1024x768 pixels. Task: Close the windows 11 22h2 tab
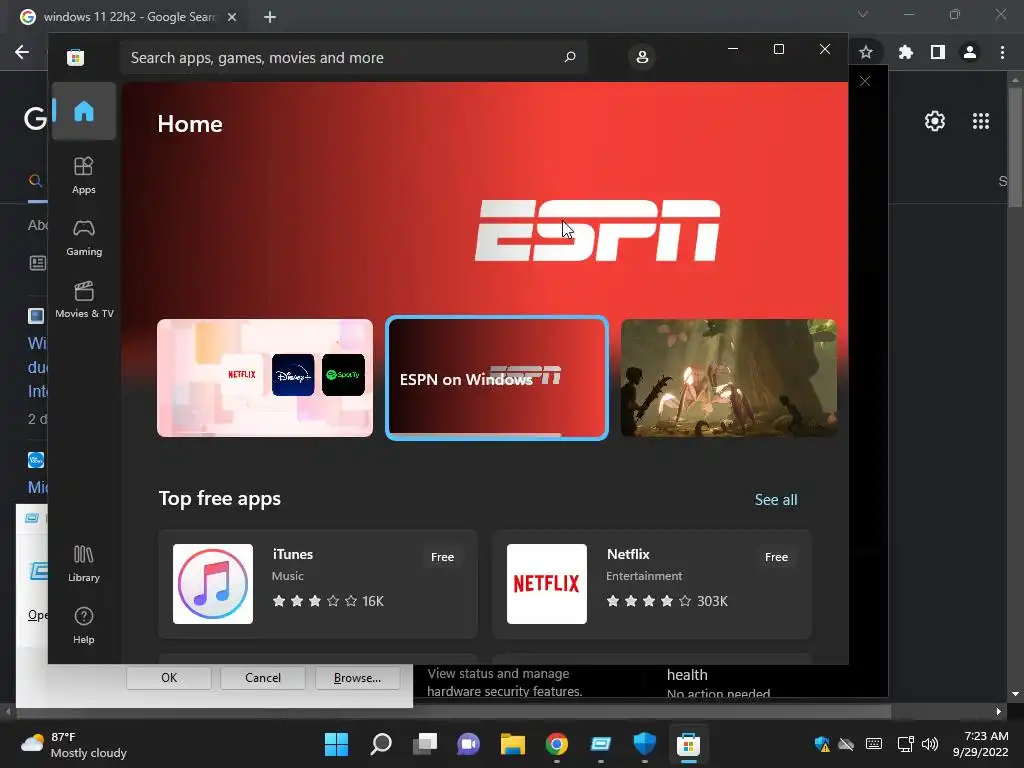pyautogui.click(x=232, y=18)
